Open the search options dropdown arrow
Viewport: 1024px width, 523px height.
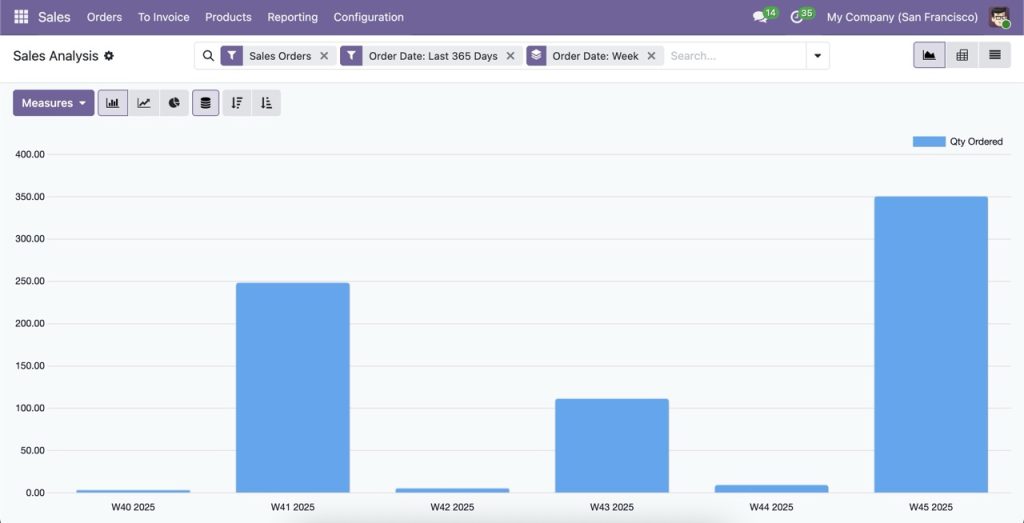coord(818,56)
